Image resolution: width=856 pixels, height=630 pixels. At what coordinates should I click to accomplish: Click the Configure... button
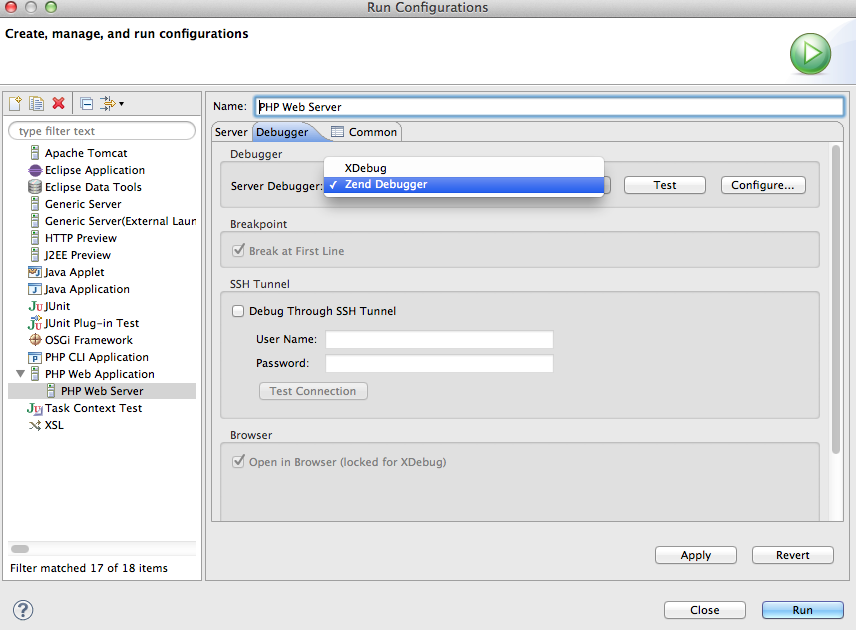click(763, 185)
